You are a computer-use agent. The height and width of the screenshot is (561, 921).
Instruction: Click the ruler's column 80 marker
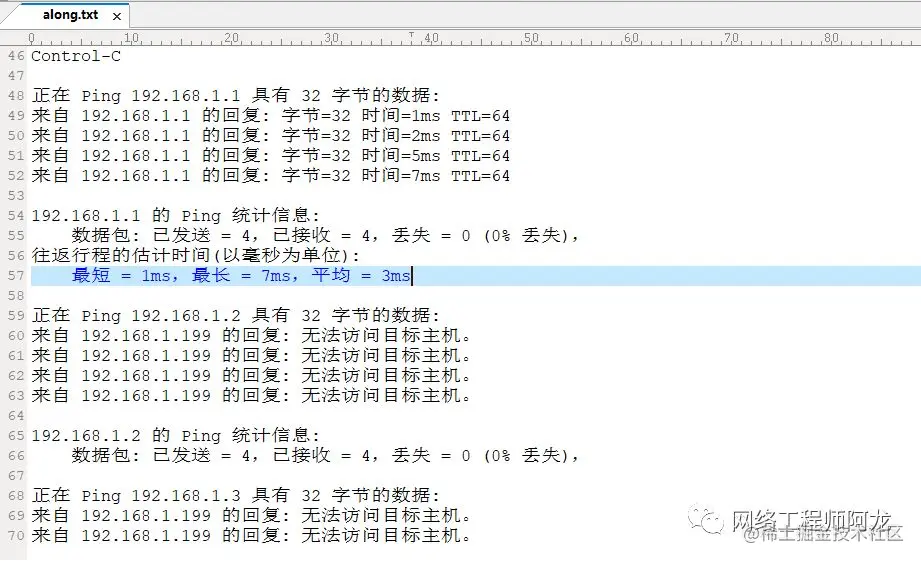831,38
